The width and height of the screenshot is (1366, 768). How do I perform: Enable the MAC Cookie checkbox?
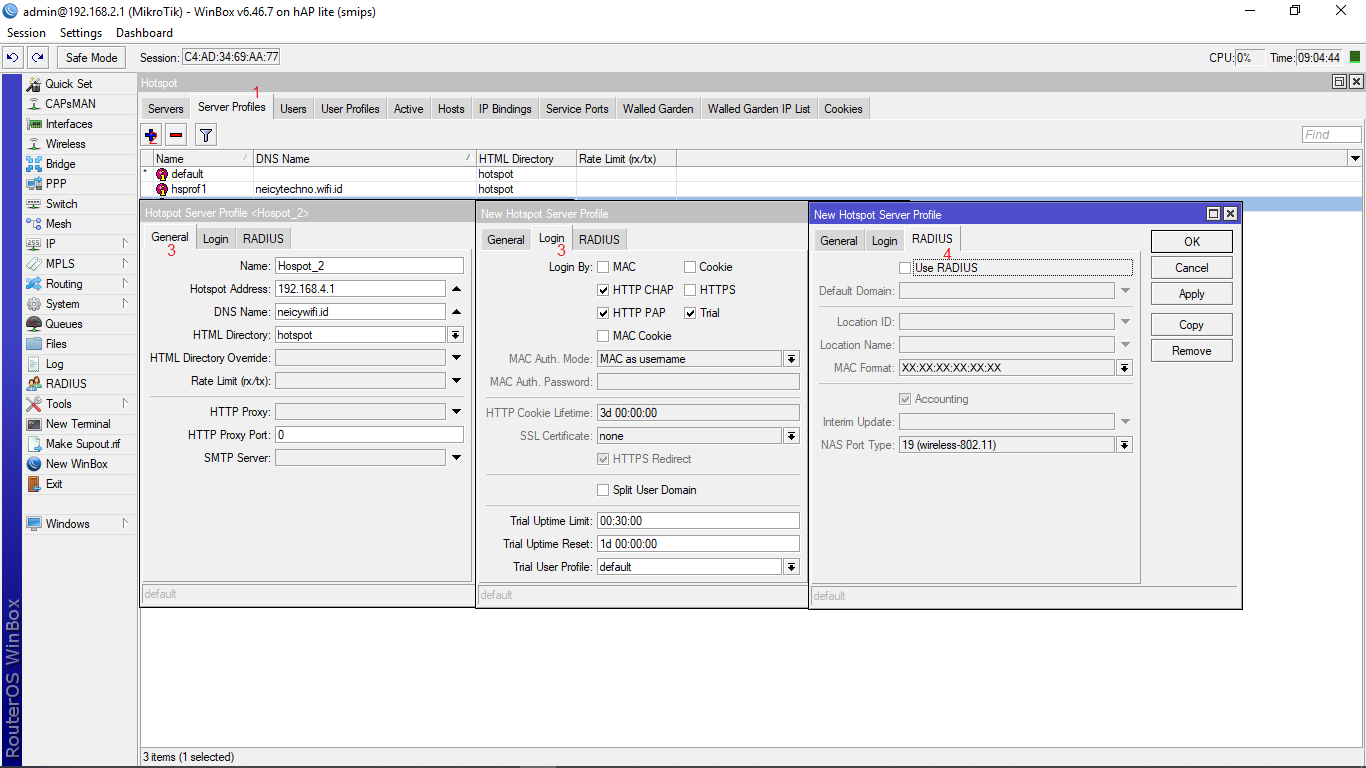(x=603, y=336)
